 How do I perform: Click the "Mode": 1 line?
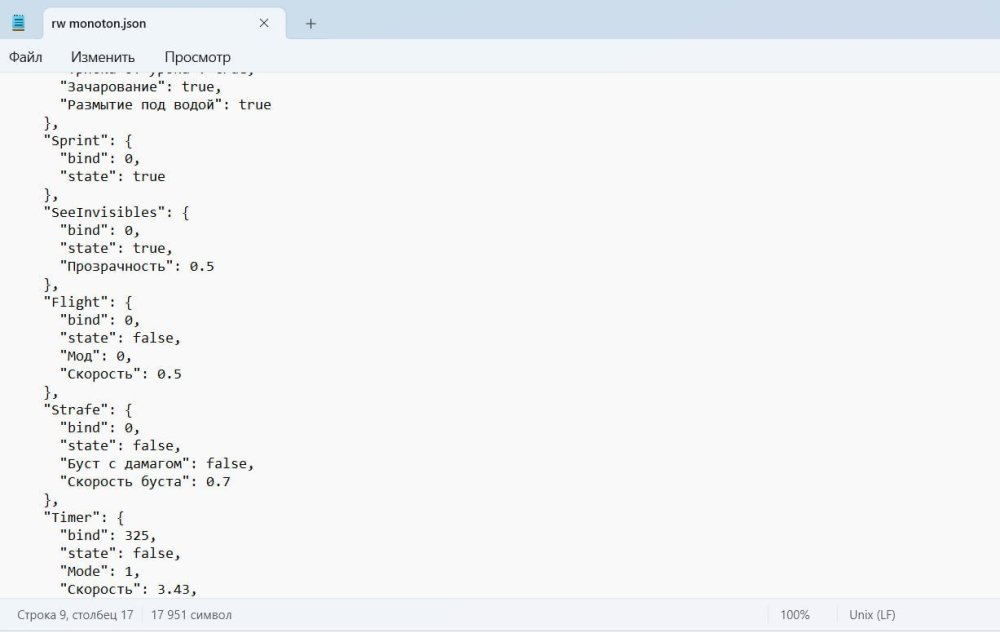click(99, 571)
